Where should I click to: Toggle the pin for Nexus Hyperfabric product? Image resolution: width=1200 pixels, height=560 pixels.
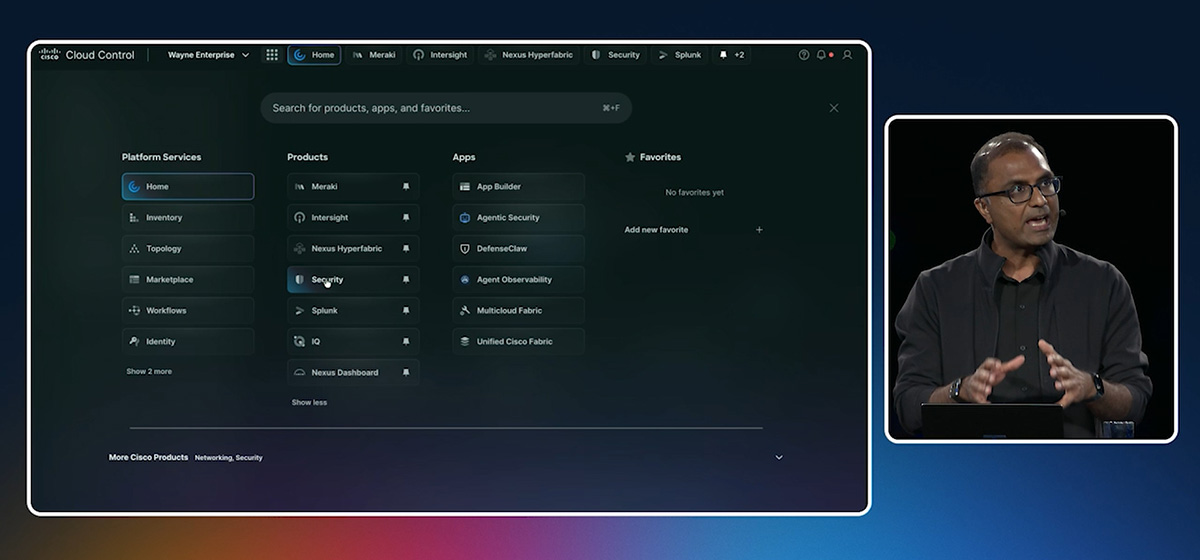(405, 249)
